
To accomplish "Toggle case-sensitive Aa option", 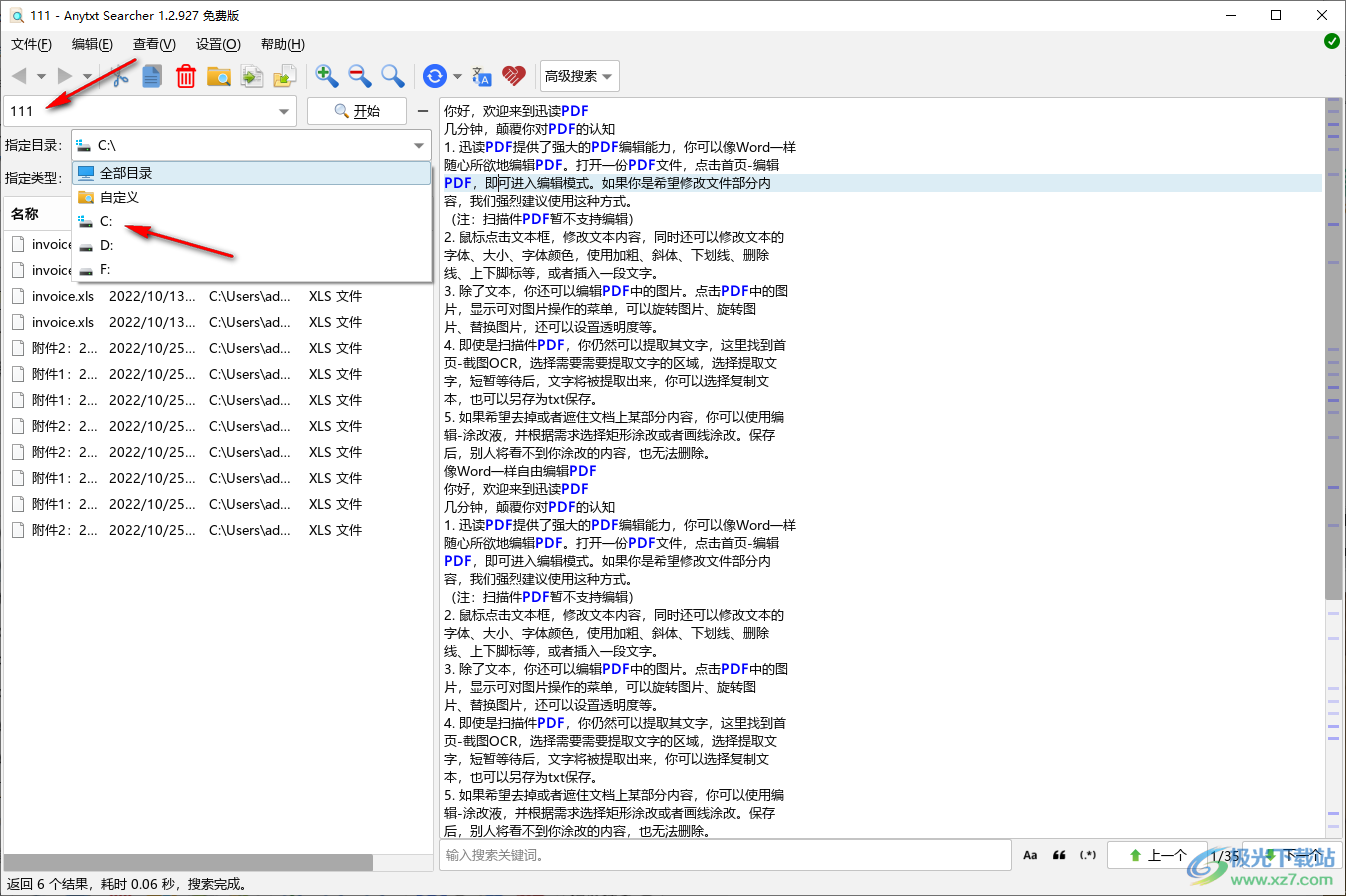I will tap(1030, 856).
